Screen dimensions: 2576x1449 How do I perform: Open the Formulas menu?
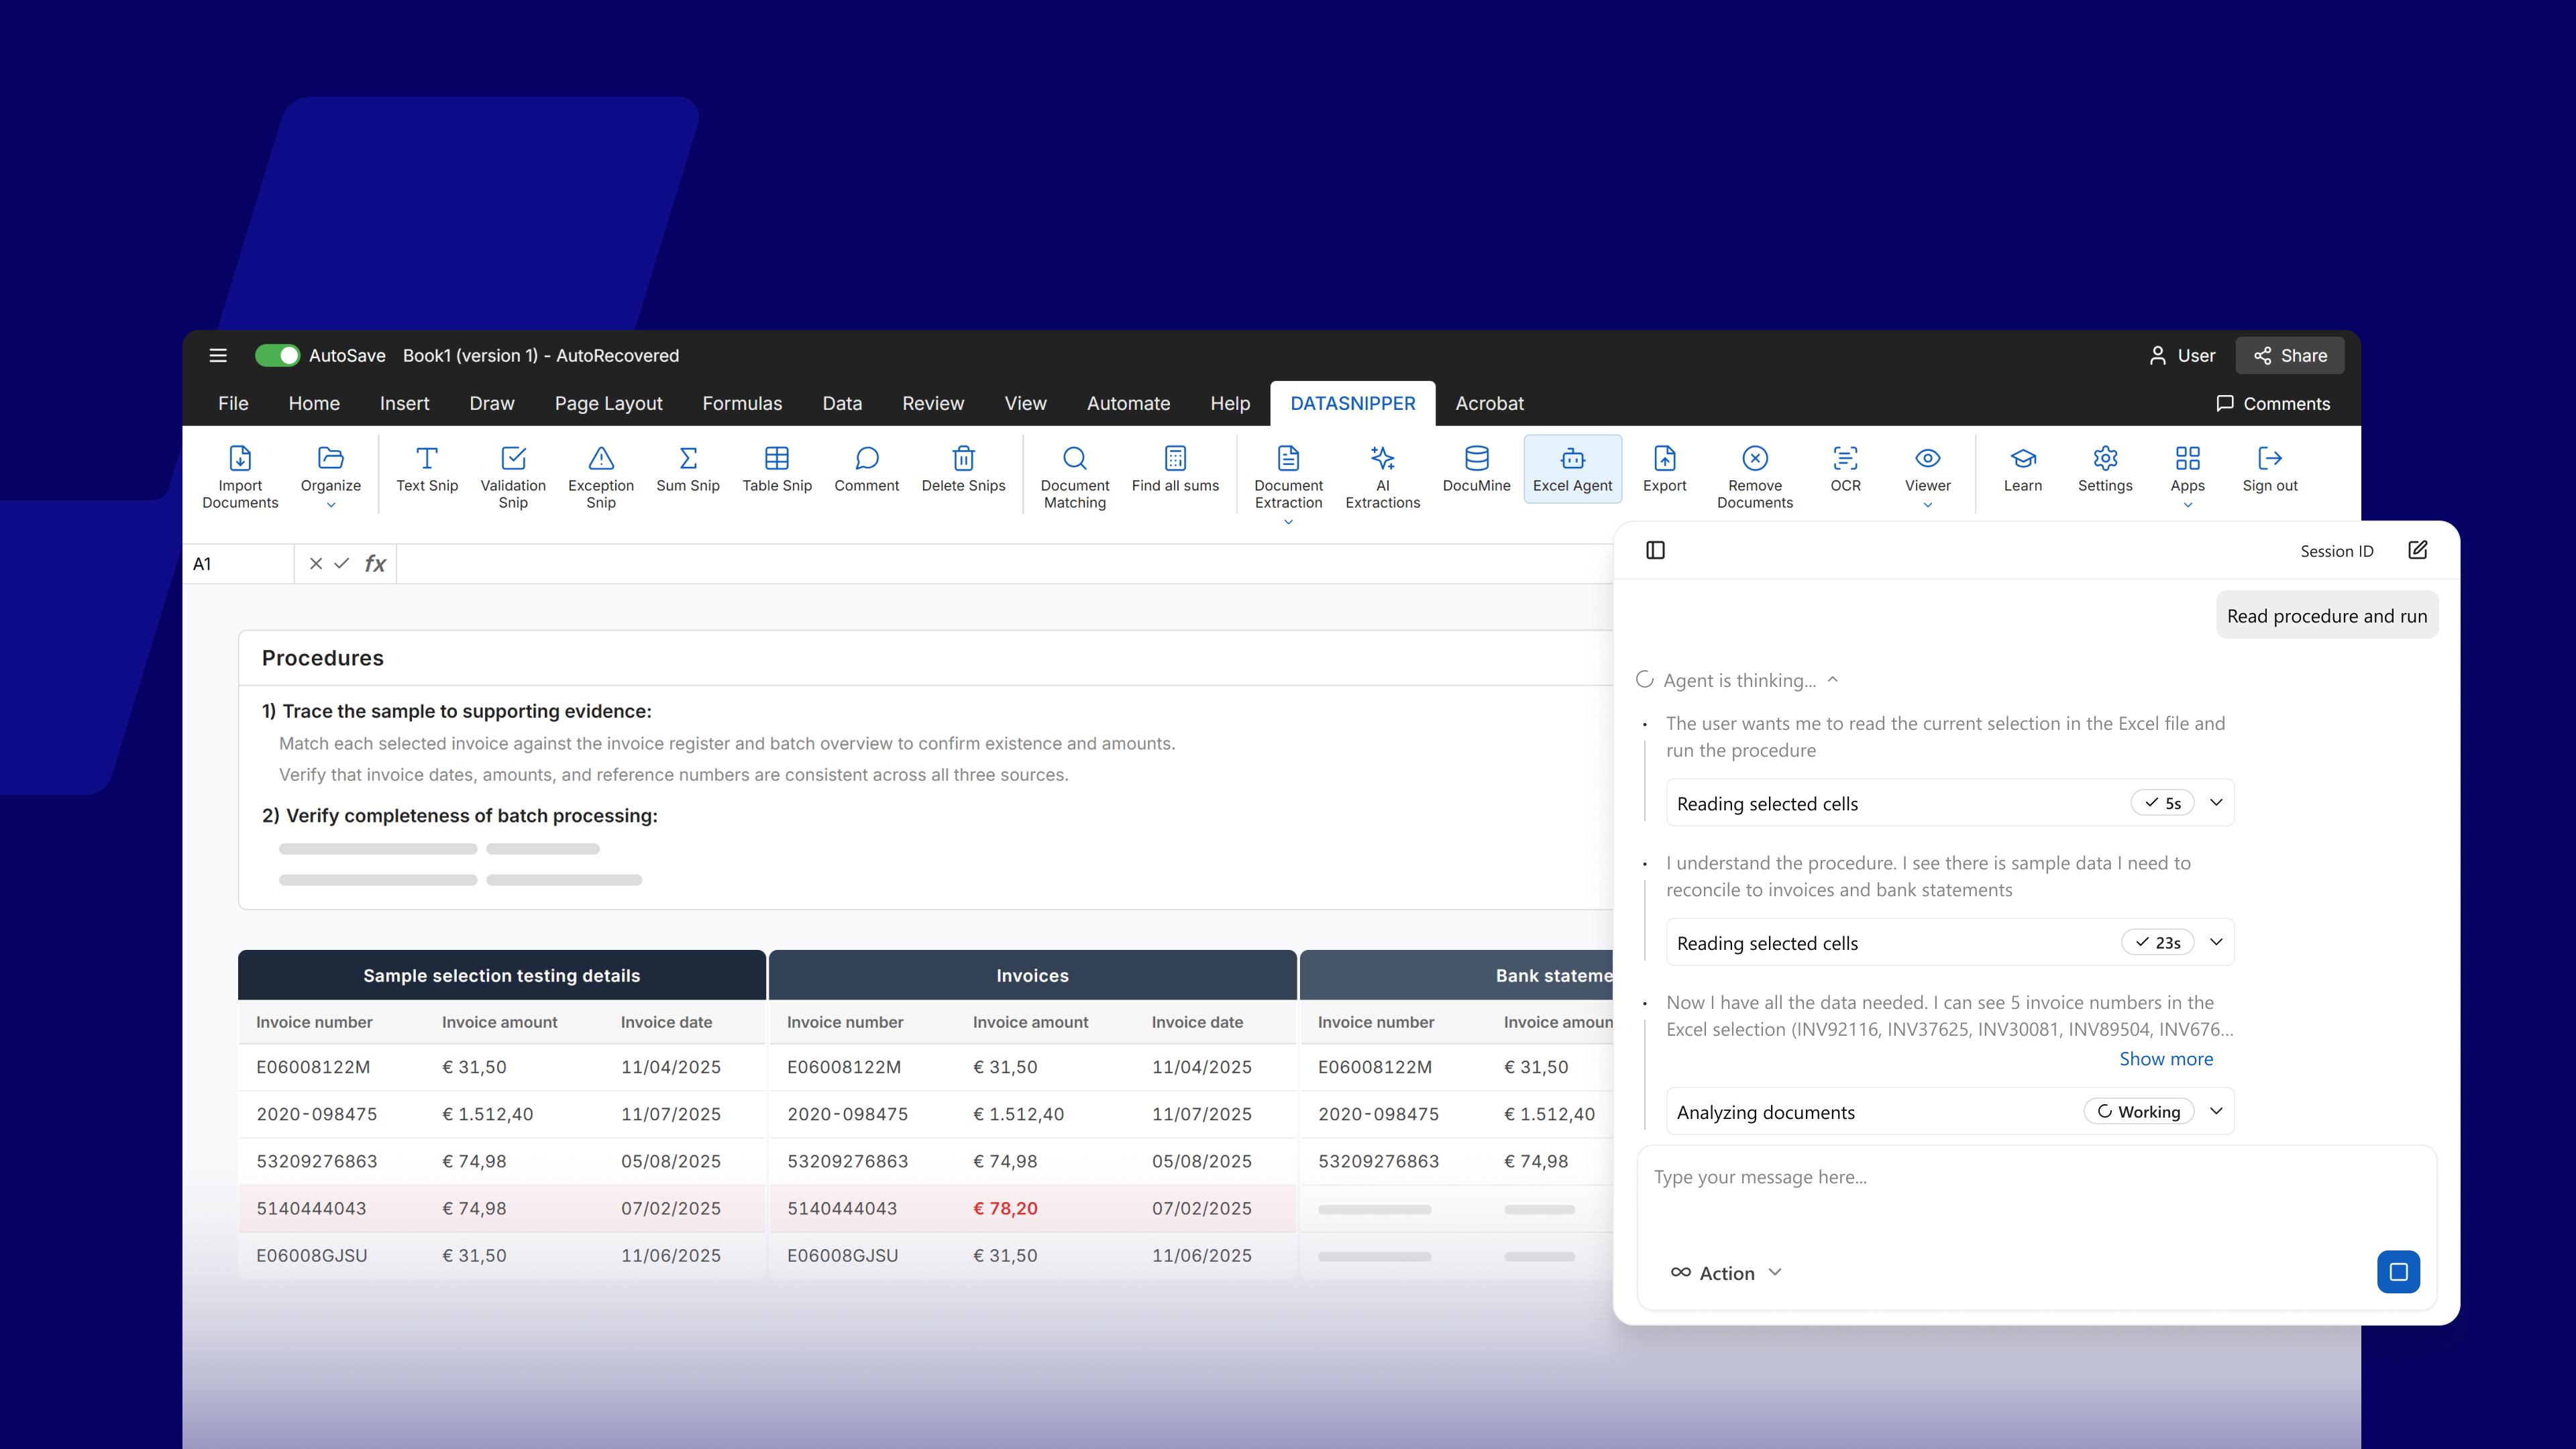pyautogui.click(x=742, y=403)
